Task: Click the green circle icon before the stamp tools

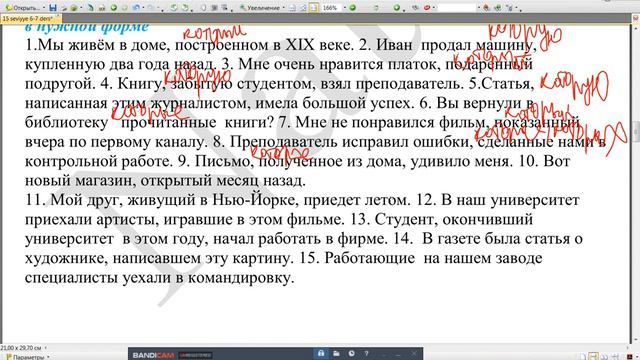Action: point(396,8)
